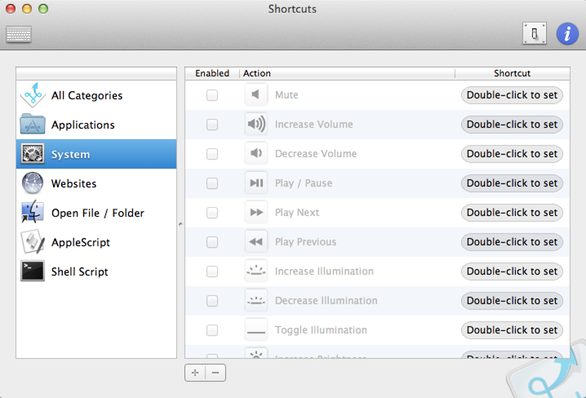Select the AppleScript category label

coord(81,243)
